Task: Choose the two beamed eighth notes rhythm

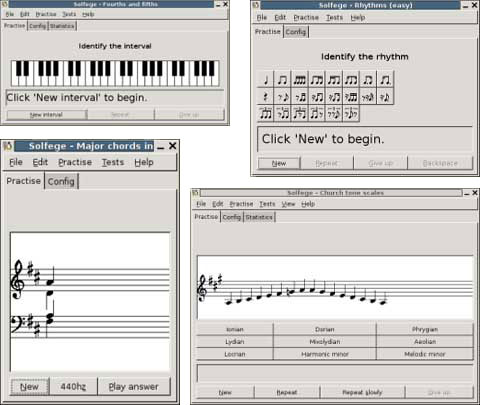Action: (282, 80)
